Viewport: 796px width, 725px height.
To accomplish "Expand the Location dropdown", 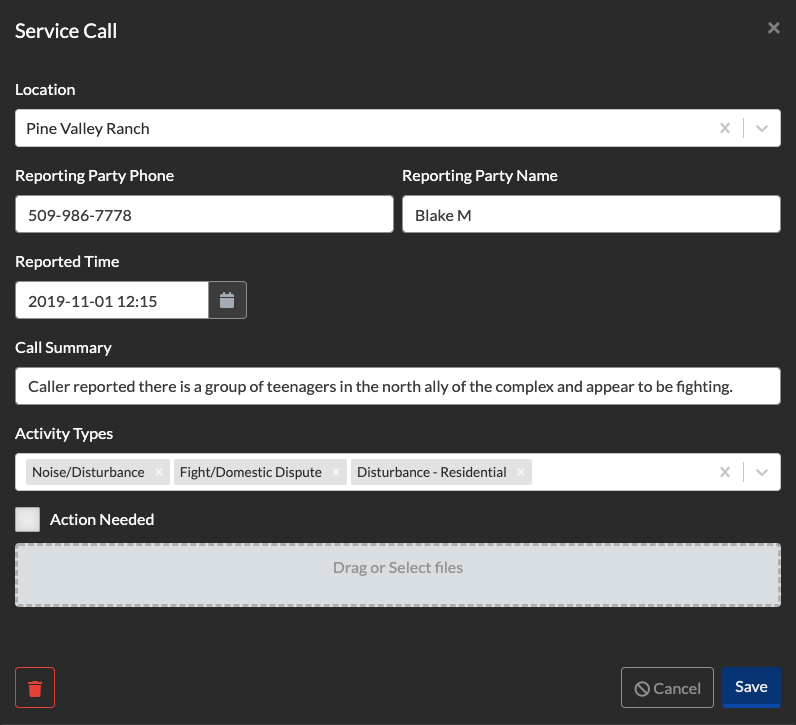I will pos(761,128).
